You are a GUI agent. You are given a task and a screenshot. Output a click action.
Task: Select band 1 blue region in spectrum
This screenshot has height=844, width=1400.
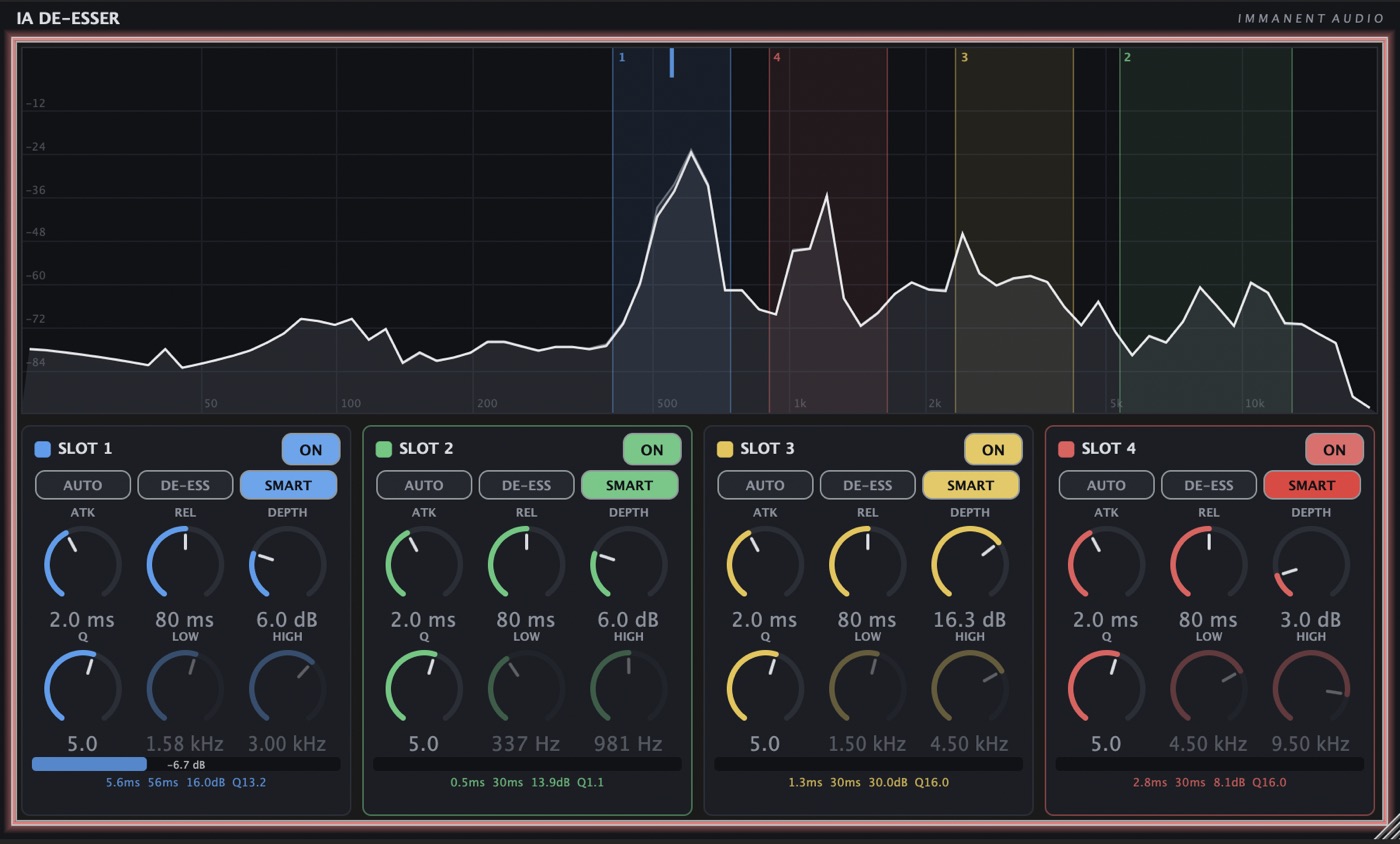pyautogui.click(x=672, y=230)
